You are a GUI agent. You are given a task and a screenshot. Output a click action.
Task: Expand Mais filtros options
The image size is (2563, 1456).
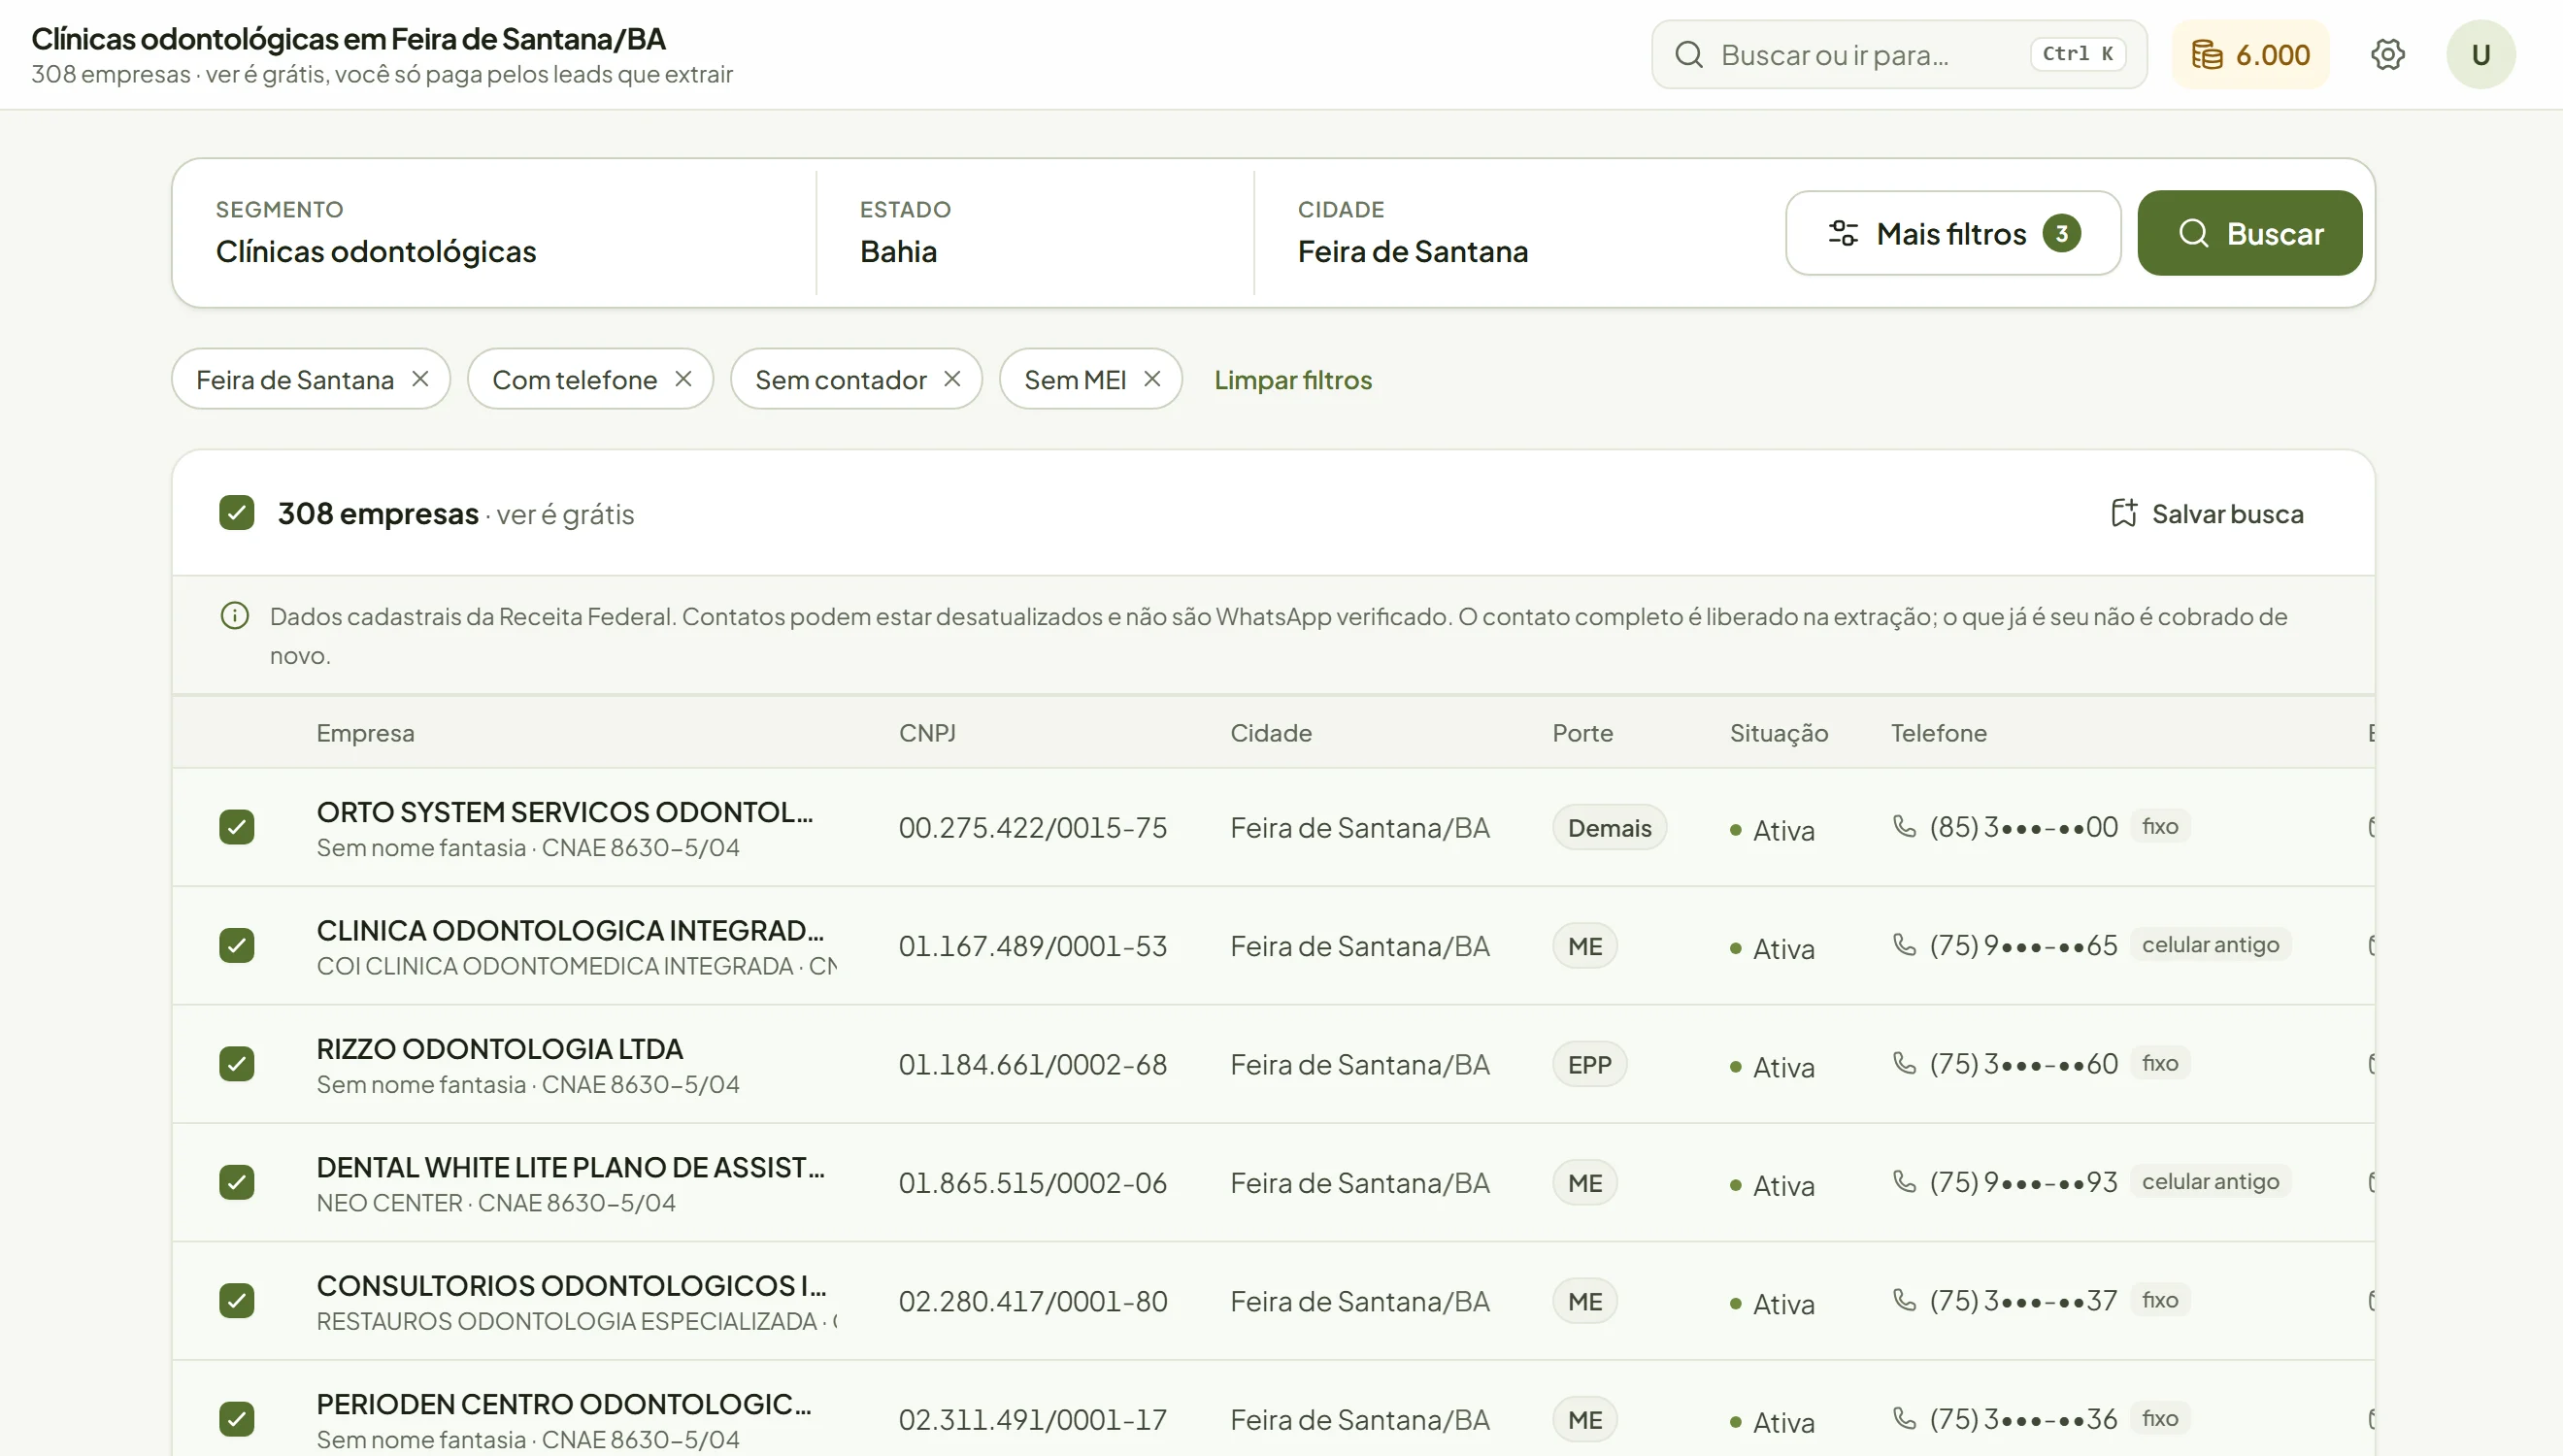coord(1953,233)
